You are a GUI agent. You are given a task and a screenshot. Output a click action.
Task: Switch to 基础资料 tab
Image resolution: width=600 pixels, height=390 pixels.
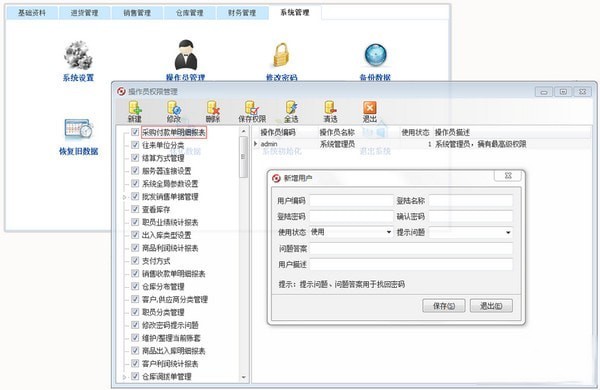32,13
